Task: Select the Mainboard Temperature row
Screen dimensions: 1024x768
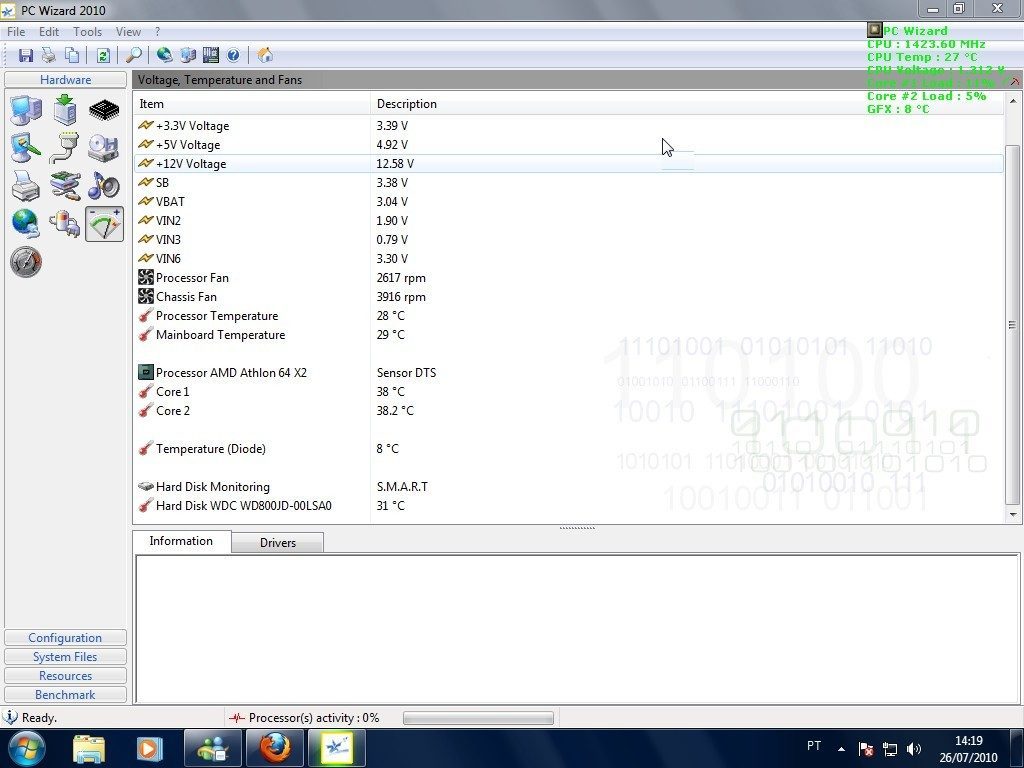Action: tap(568, 334)
